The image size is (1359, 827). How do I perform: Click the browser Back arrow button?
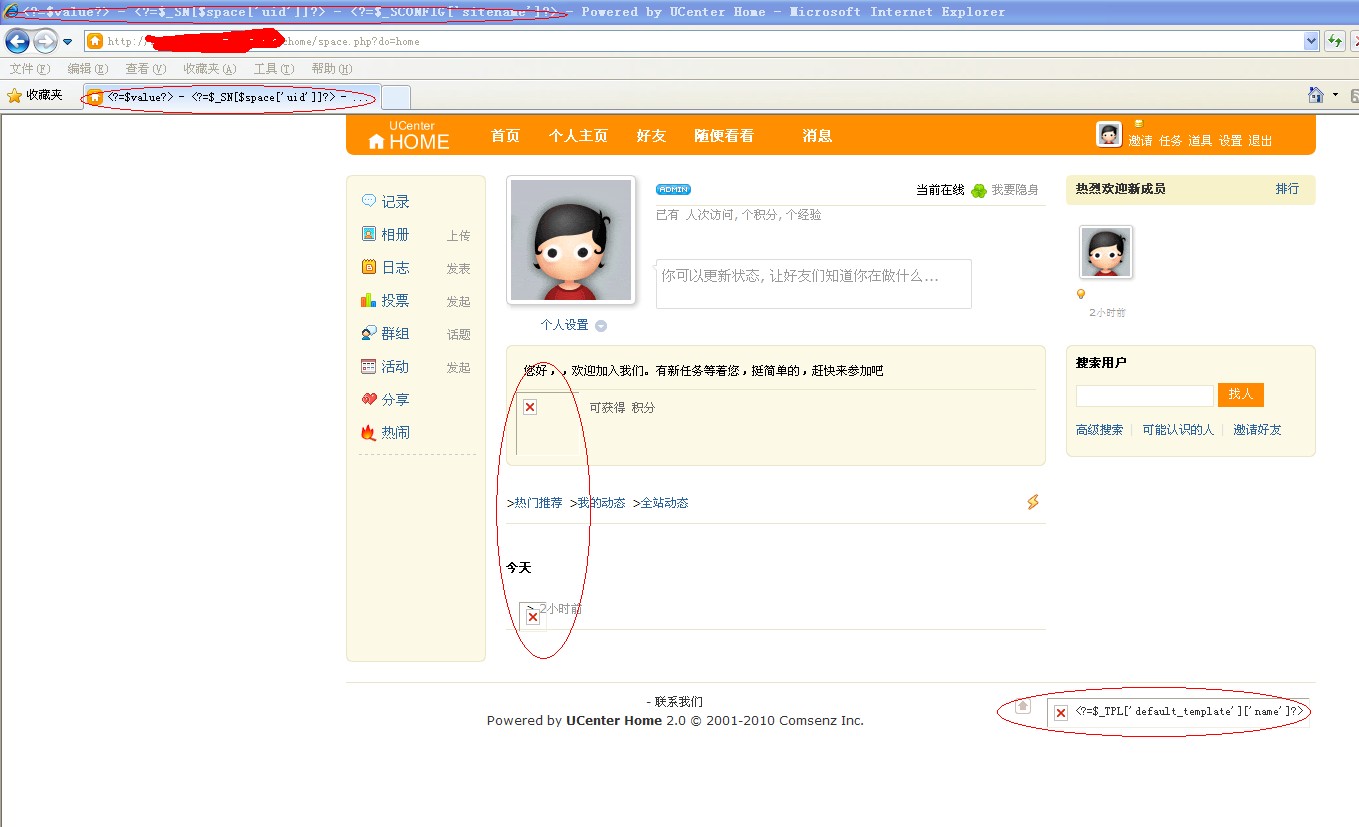pos(17,41)
